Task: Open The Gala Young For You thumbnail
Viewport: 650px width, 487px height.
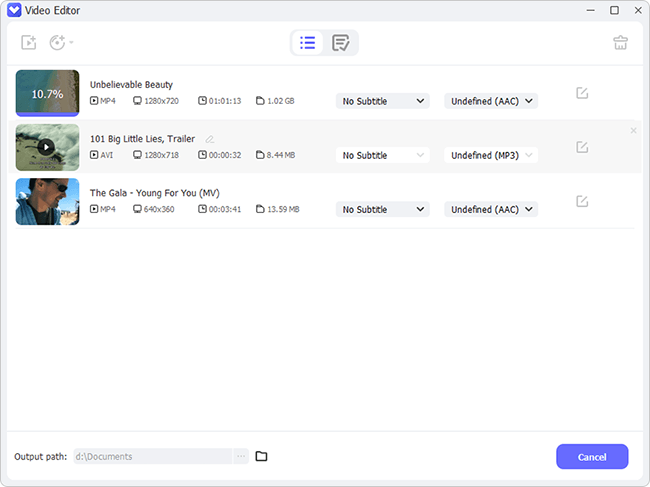Action: pyautogui.click(x=47, y=201)
